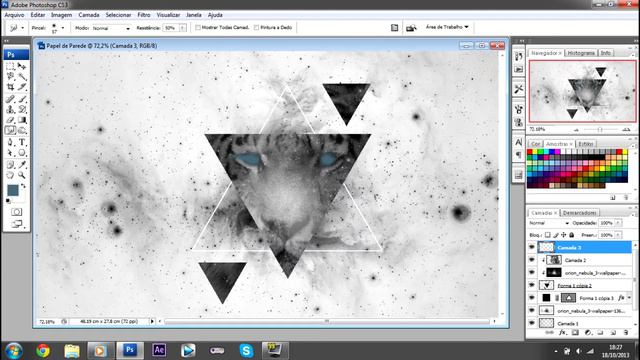640x360 pixels.
Task: Create new adjustment layer icon
Action: (588, 333)
